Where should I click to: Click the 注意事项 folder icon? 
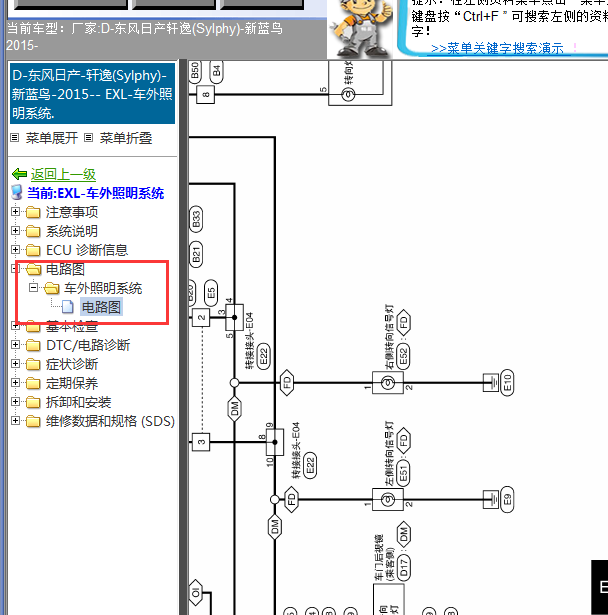tap(33, 212)
